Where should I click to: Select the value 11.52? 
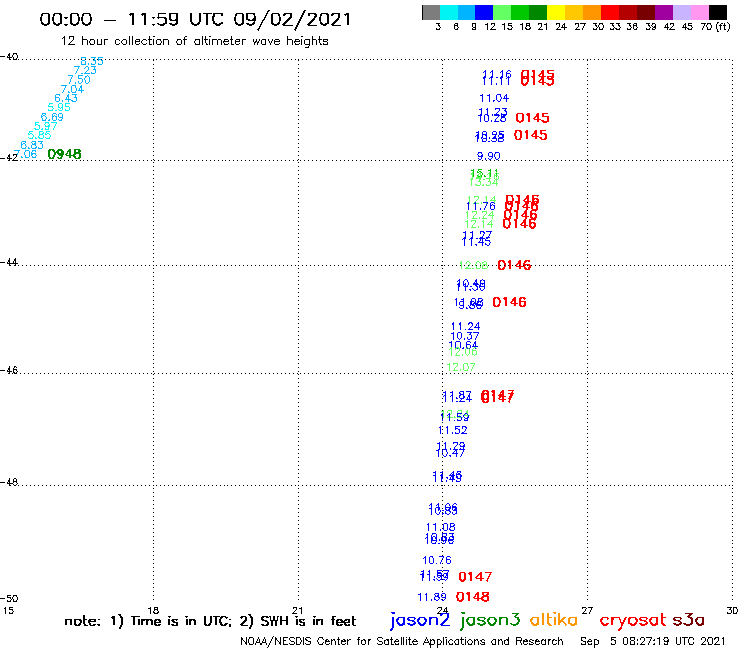point(453,431)
